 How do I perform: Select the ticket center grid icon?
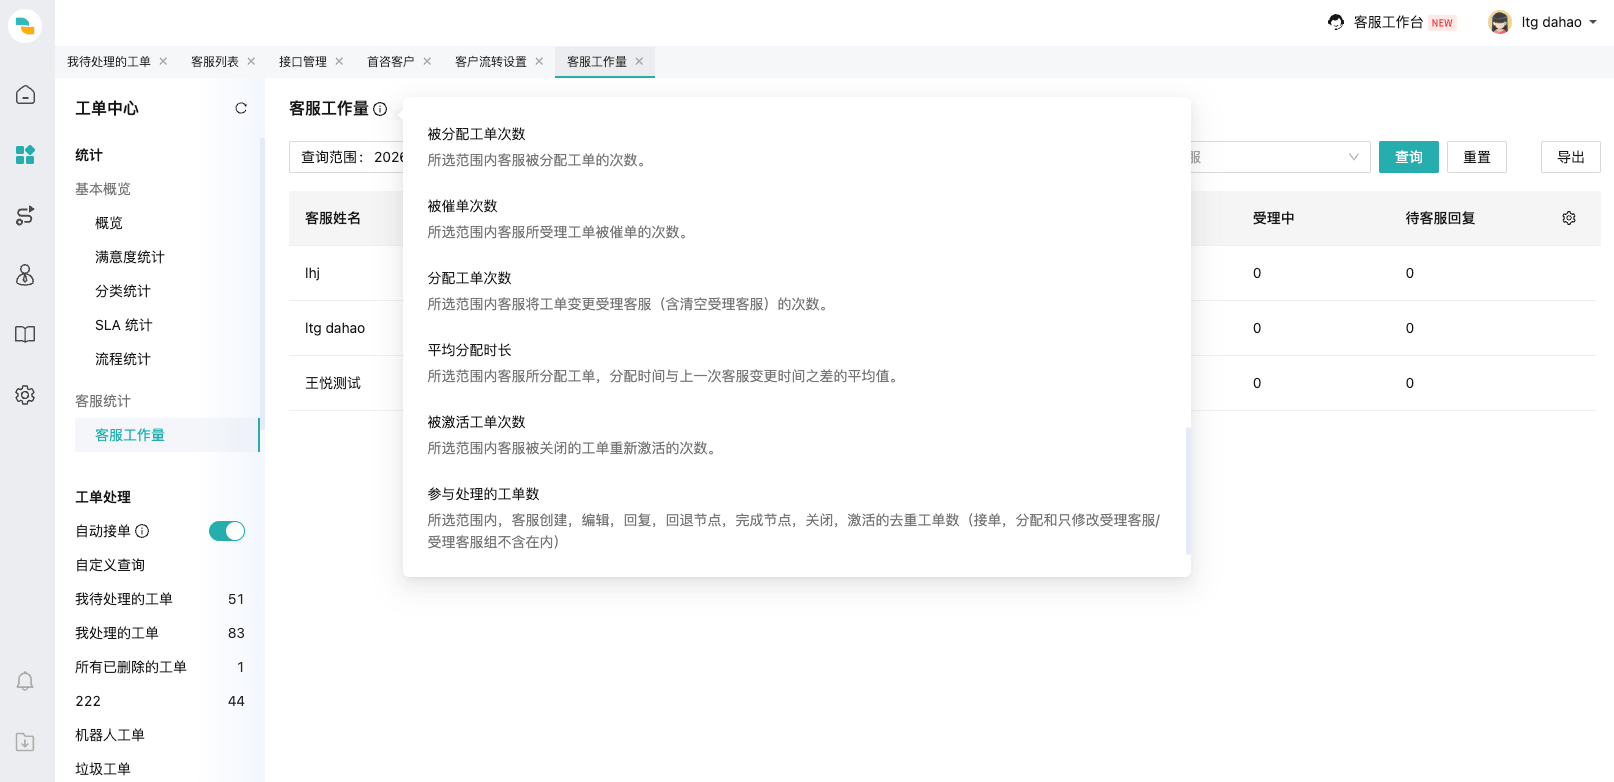[25, 155]
